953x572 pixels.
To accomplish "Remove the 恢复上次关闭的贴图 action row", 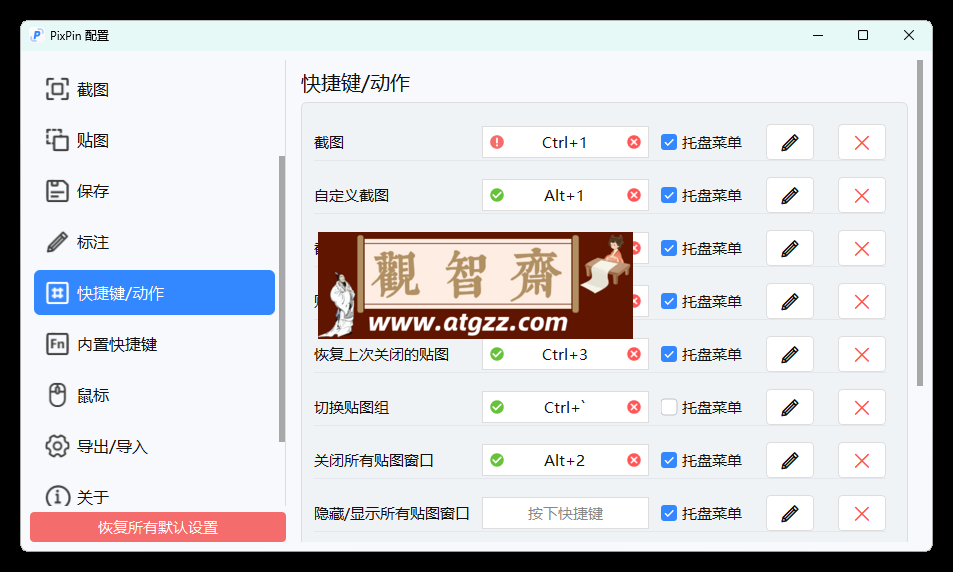I will pyautogui.click(x=862, y=354).
